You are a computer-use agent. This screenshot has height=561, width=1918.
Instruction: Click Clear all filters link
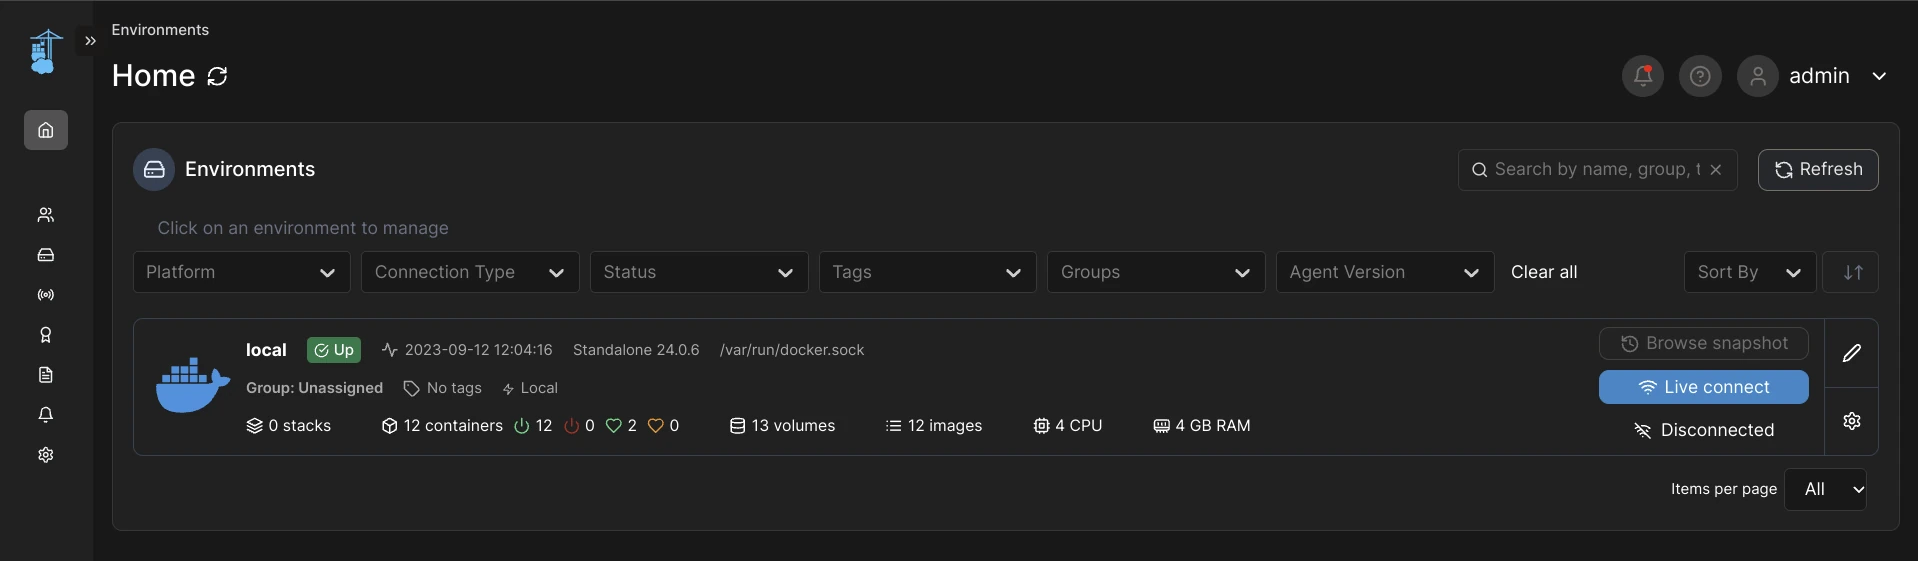tap(1544, 272)
